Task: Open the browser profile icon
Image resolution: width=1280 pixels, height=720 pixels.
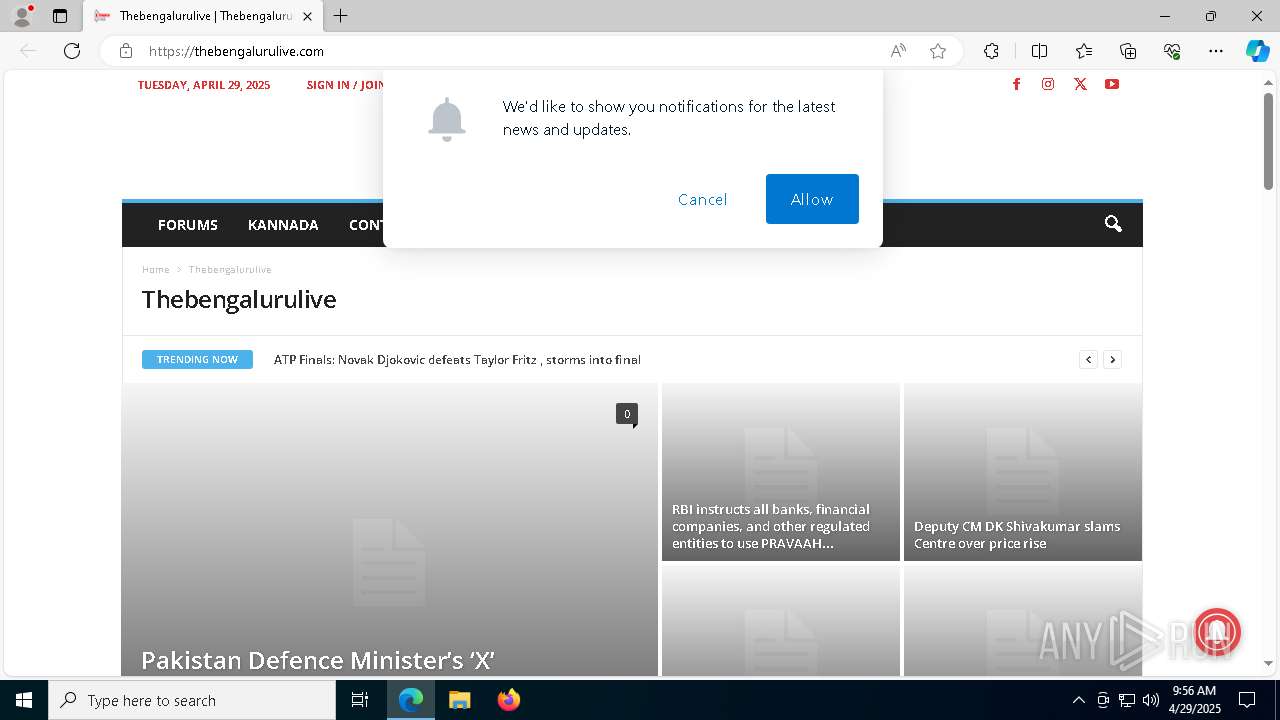Action: click(x=21, y=16)
